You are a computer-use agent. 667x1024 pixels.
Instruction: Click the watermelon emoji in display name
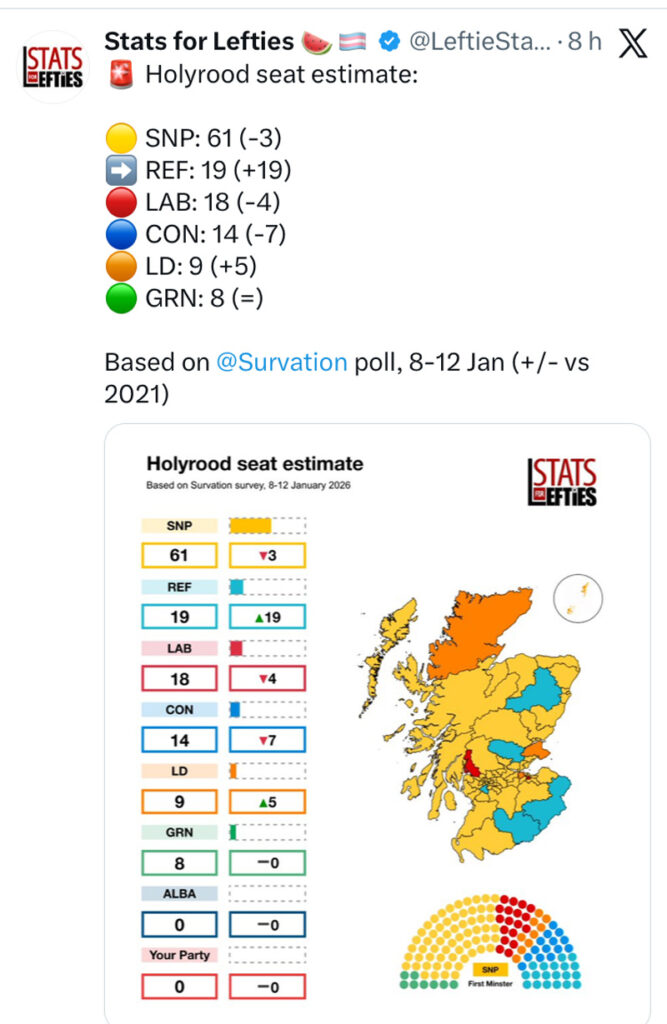[316, 42]
